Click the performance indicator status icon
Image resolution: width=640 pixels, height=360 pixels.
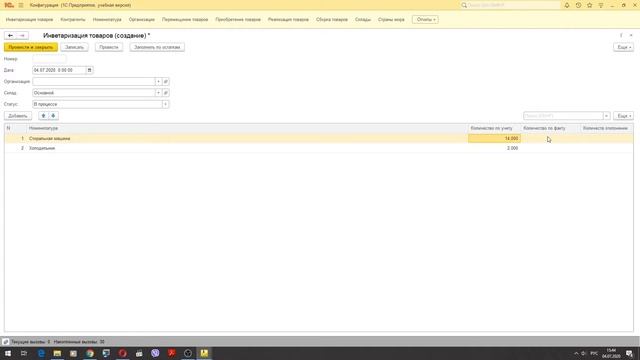pos(6,342)
